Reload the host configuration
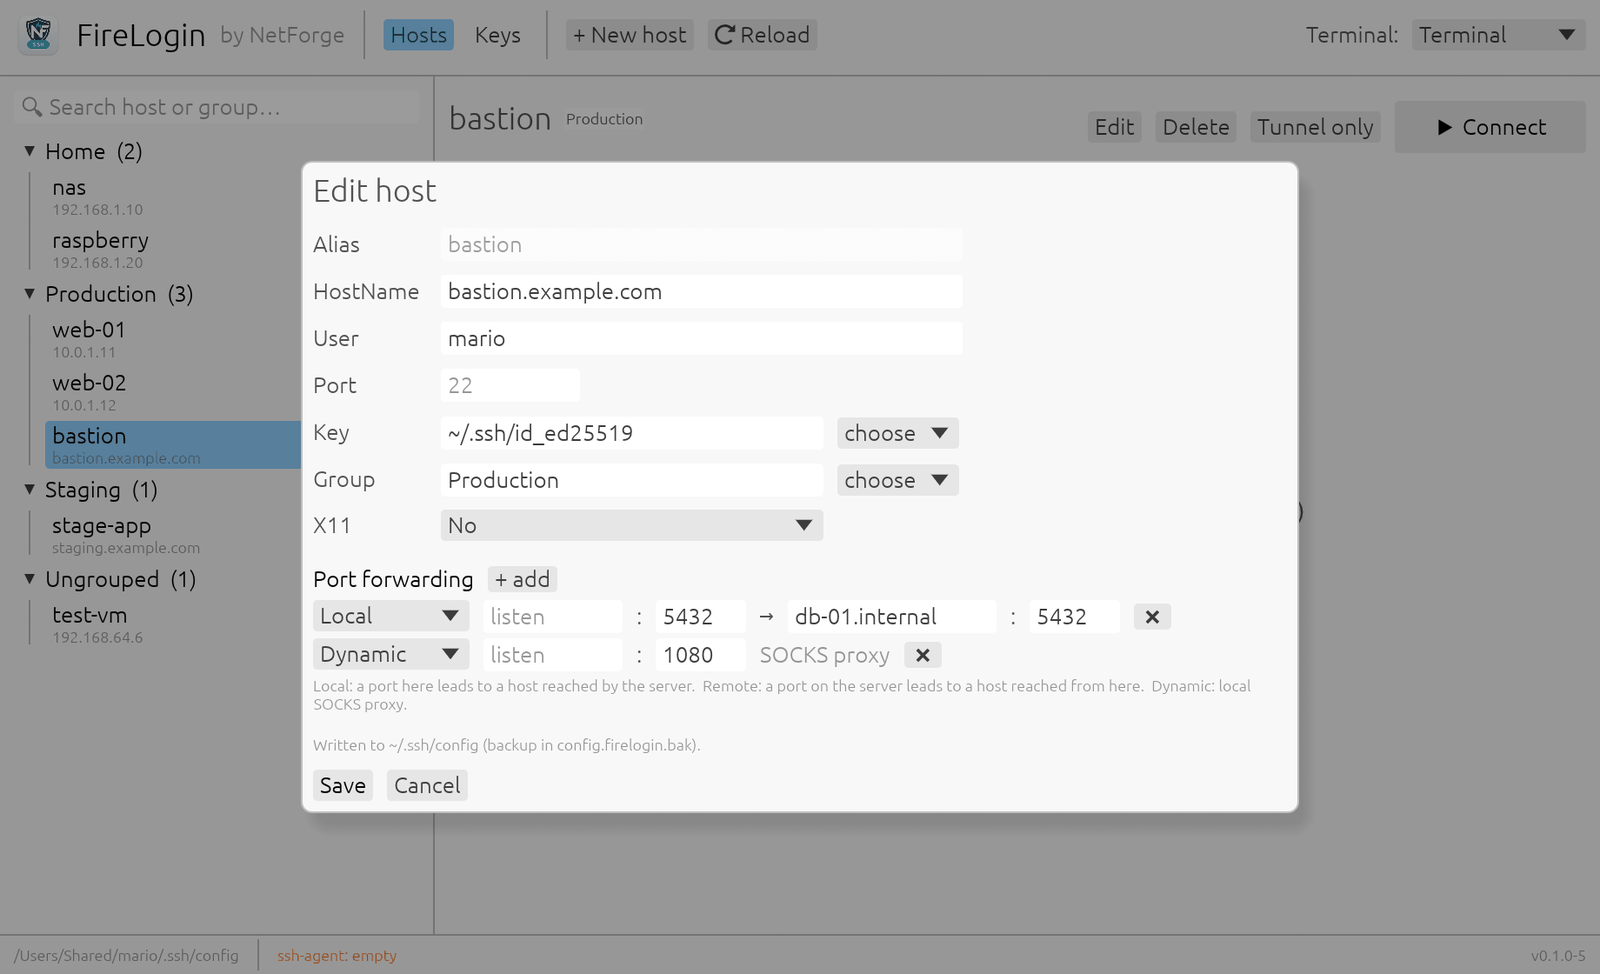1600x974 pixels. pyautogui.click(x=762, y=35)
